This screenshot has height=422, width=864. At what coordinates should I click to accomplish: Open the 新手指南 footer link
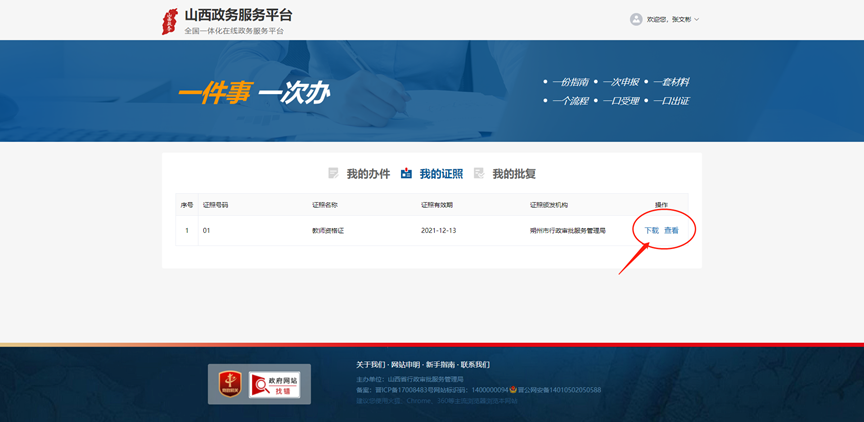440,365
